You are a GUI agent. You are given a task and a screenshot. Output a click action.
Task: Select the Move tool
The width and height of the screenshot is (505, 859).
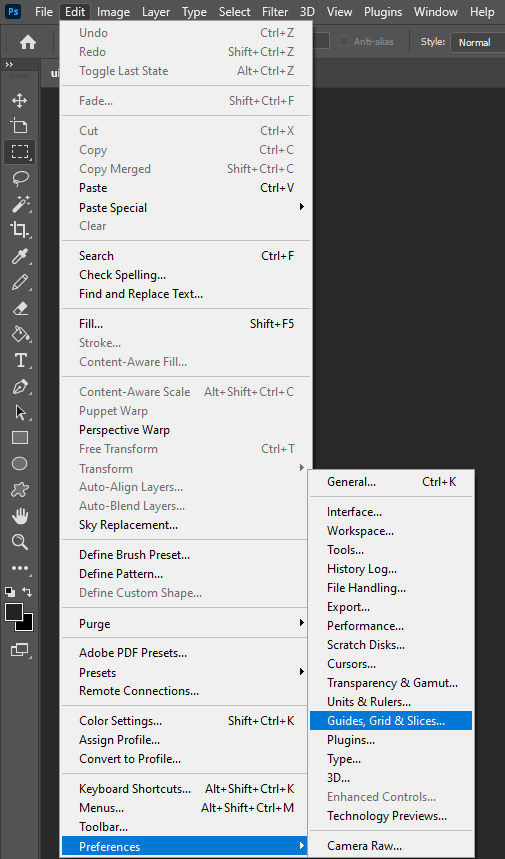pos(20,100)
